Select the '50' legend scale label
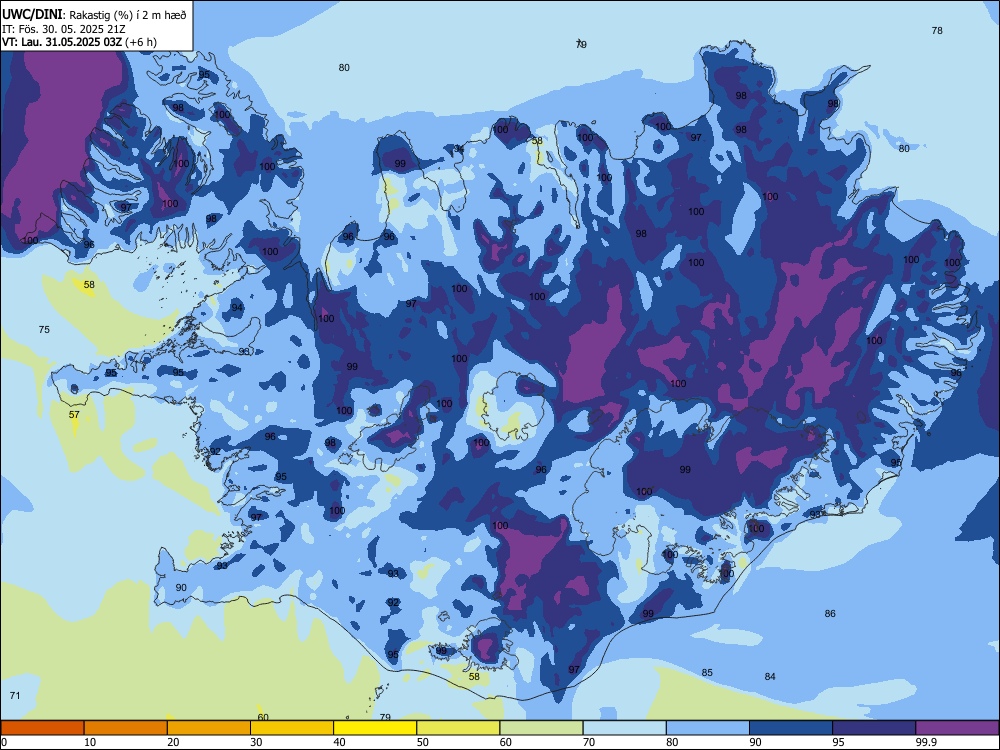The image size is (1000, 750). 423,742
